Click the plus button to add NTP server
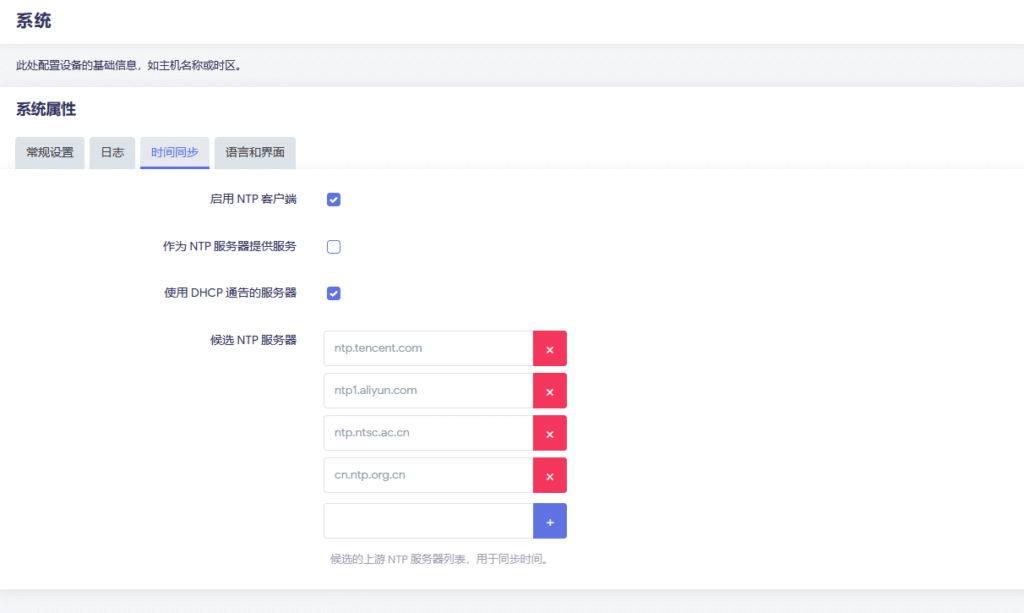Image resolution: width=1024 pixels, height=613 pixels. (549, 521)
